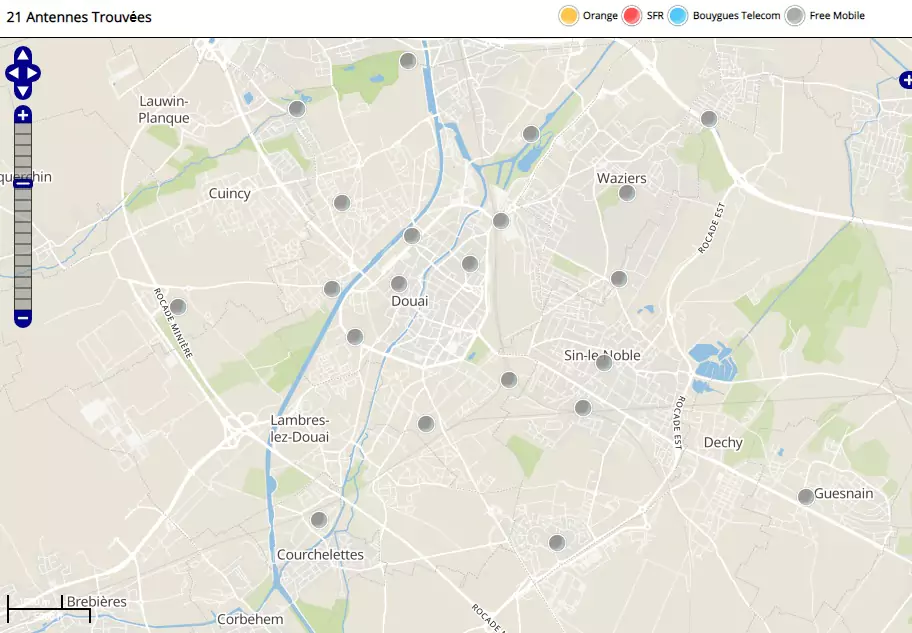Image resolution: width=912 pixels, height=633 pixels.
Task: Pan the map left with the west arrow
Action: [x=12, y=73]
